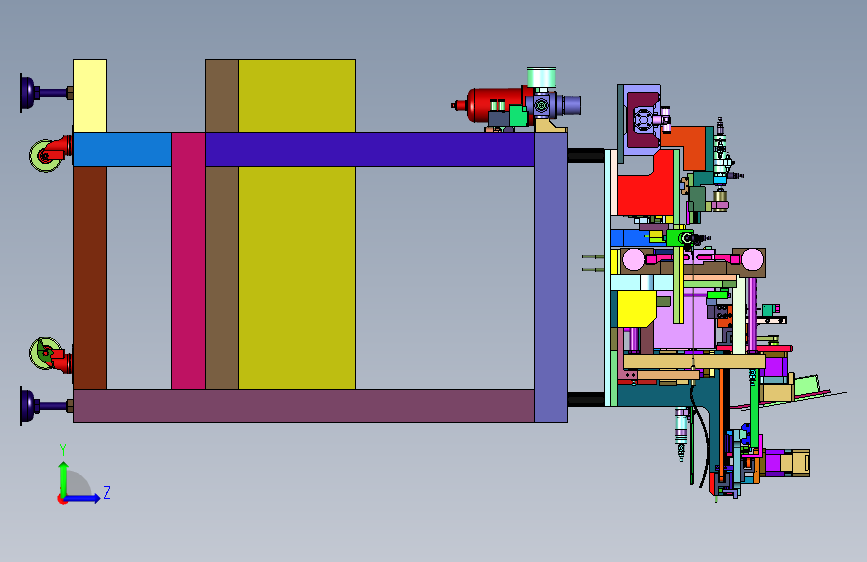Pick the lower dark-blue leveling foot
This screenshot has height=562, width=867.
point(45,405)
